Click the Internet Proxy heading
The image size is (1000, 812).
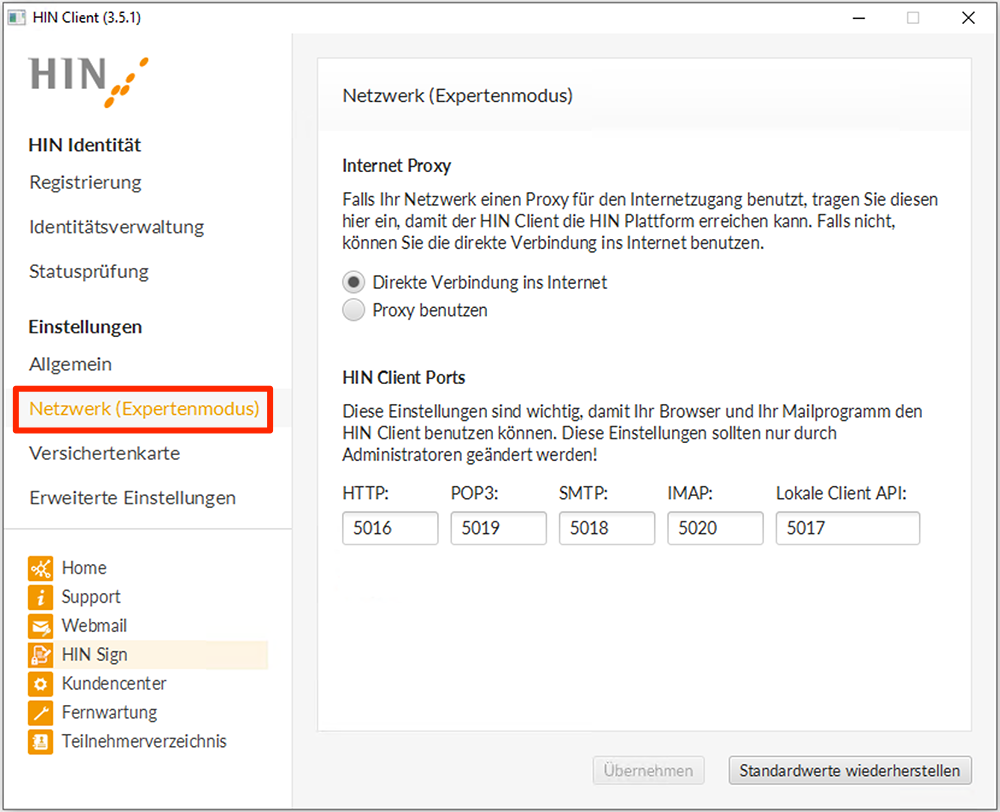tap(397, 166)
